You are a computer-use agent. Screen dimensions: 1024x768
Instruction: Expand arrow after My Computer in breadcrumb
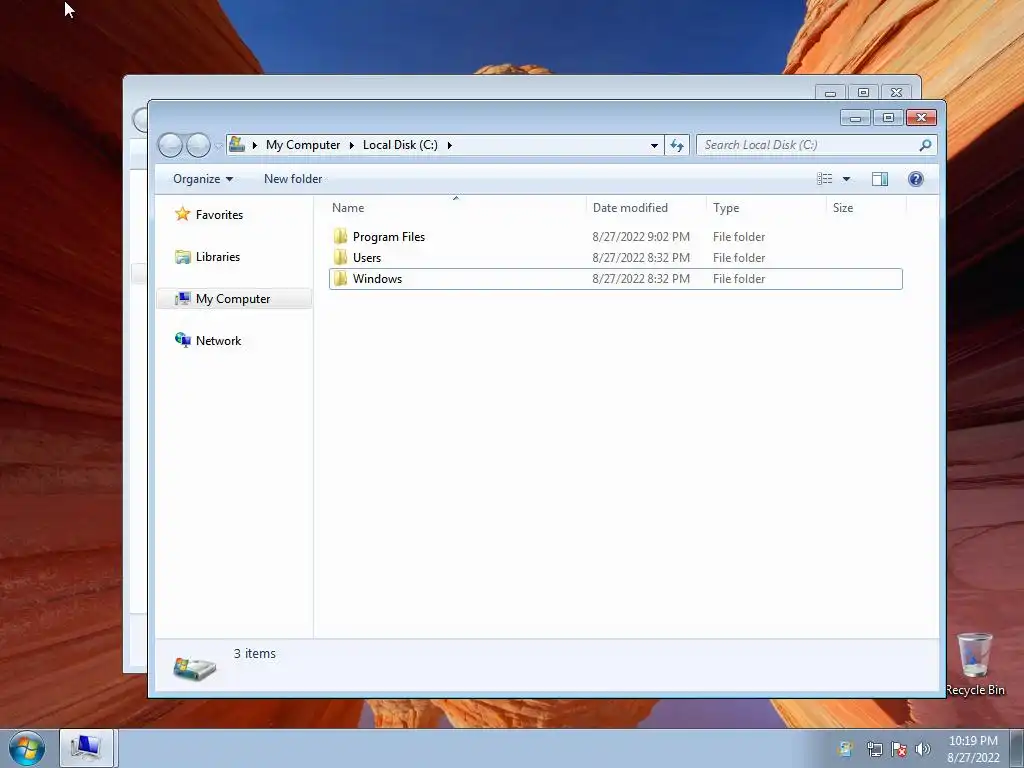(351, 145)
